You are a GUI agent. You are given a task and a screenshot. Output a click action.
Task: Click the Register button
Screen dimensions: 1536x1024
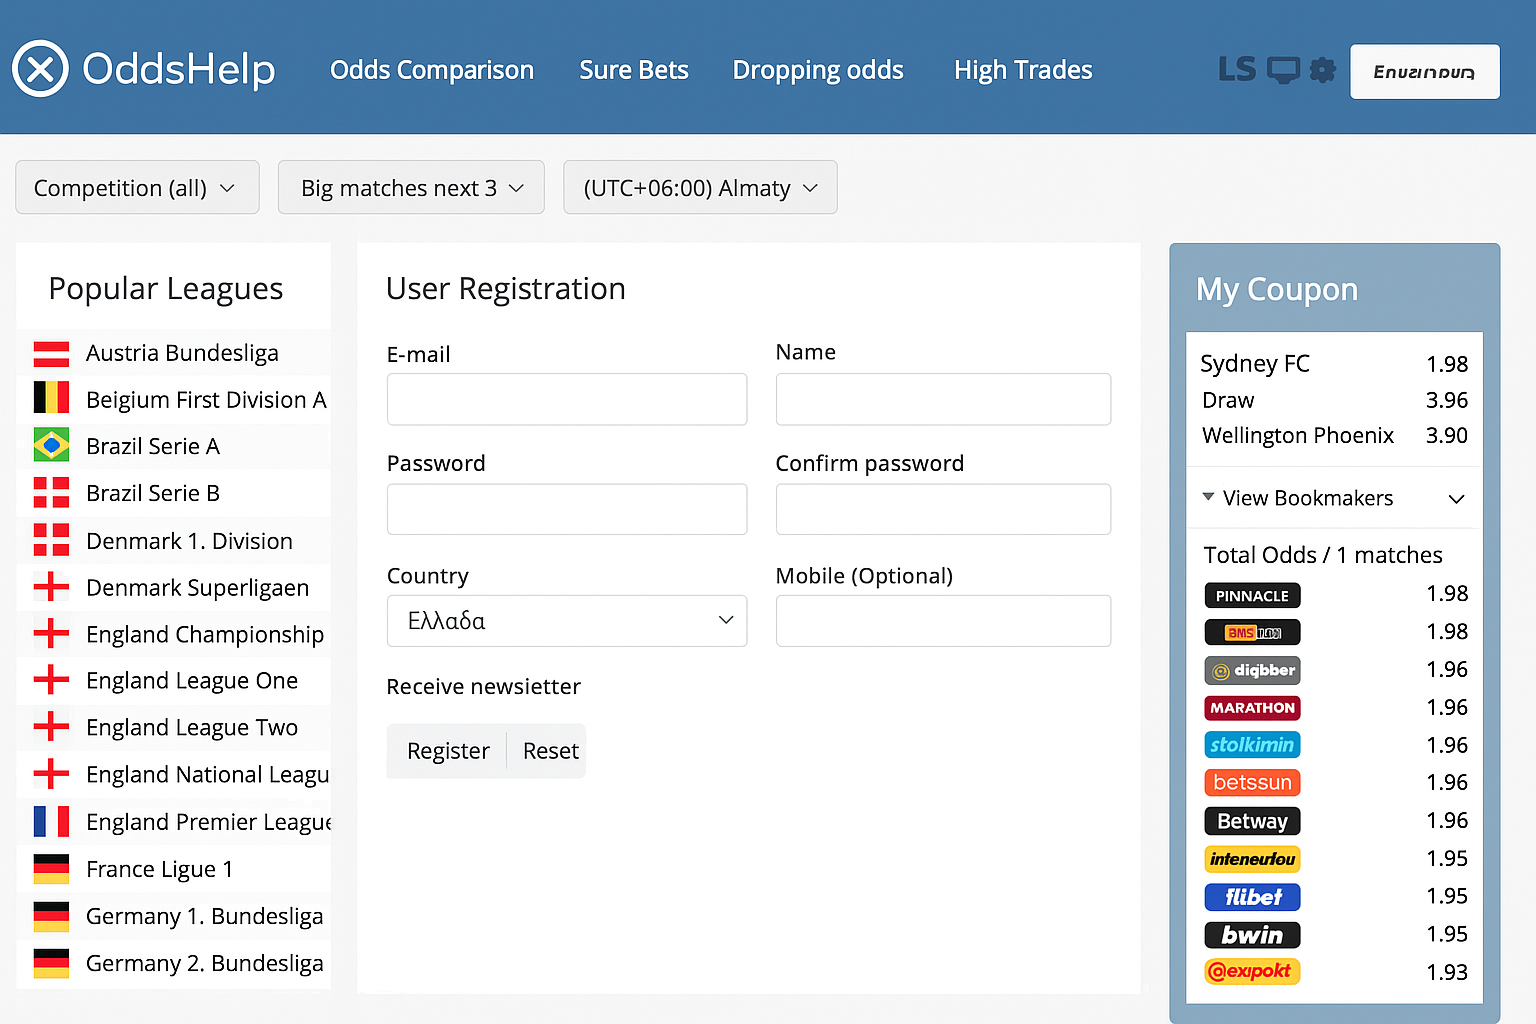pyautogui.click(x=447, y=751)
